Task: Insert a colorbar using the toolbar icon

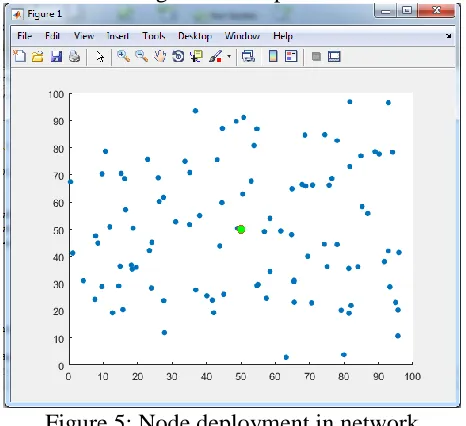Action: click(x=273, y=56)
